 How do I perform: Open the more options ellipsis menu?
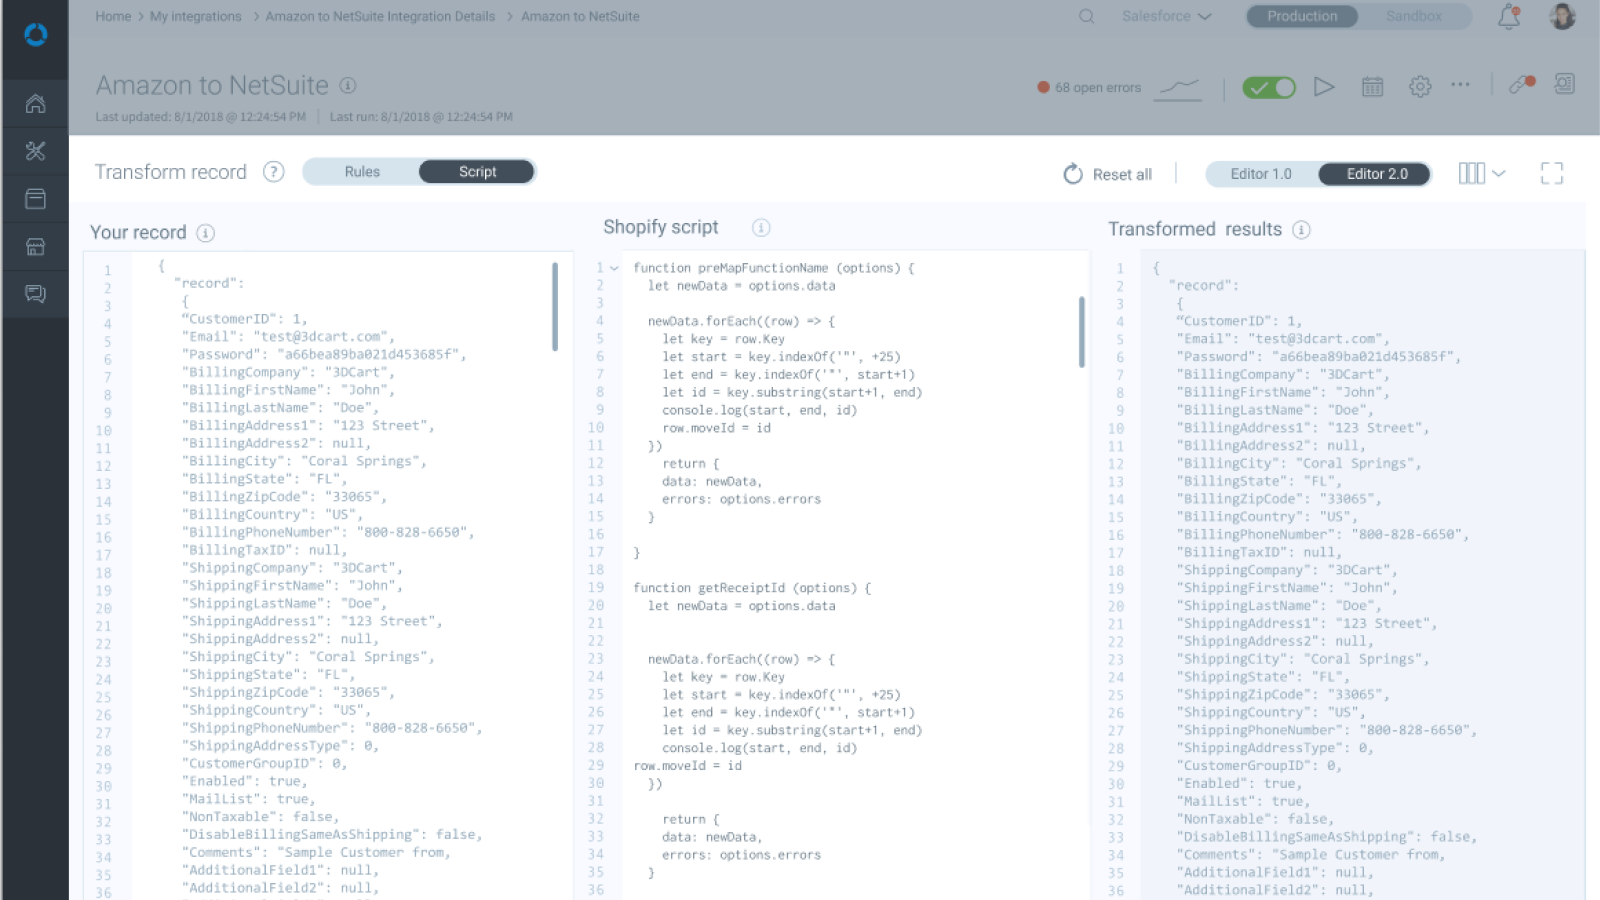[x=1461, y=85]
